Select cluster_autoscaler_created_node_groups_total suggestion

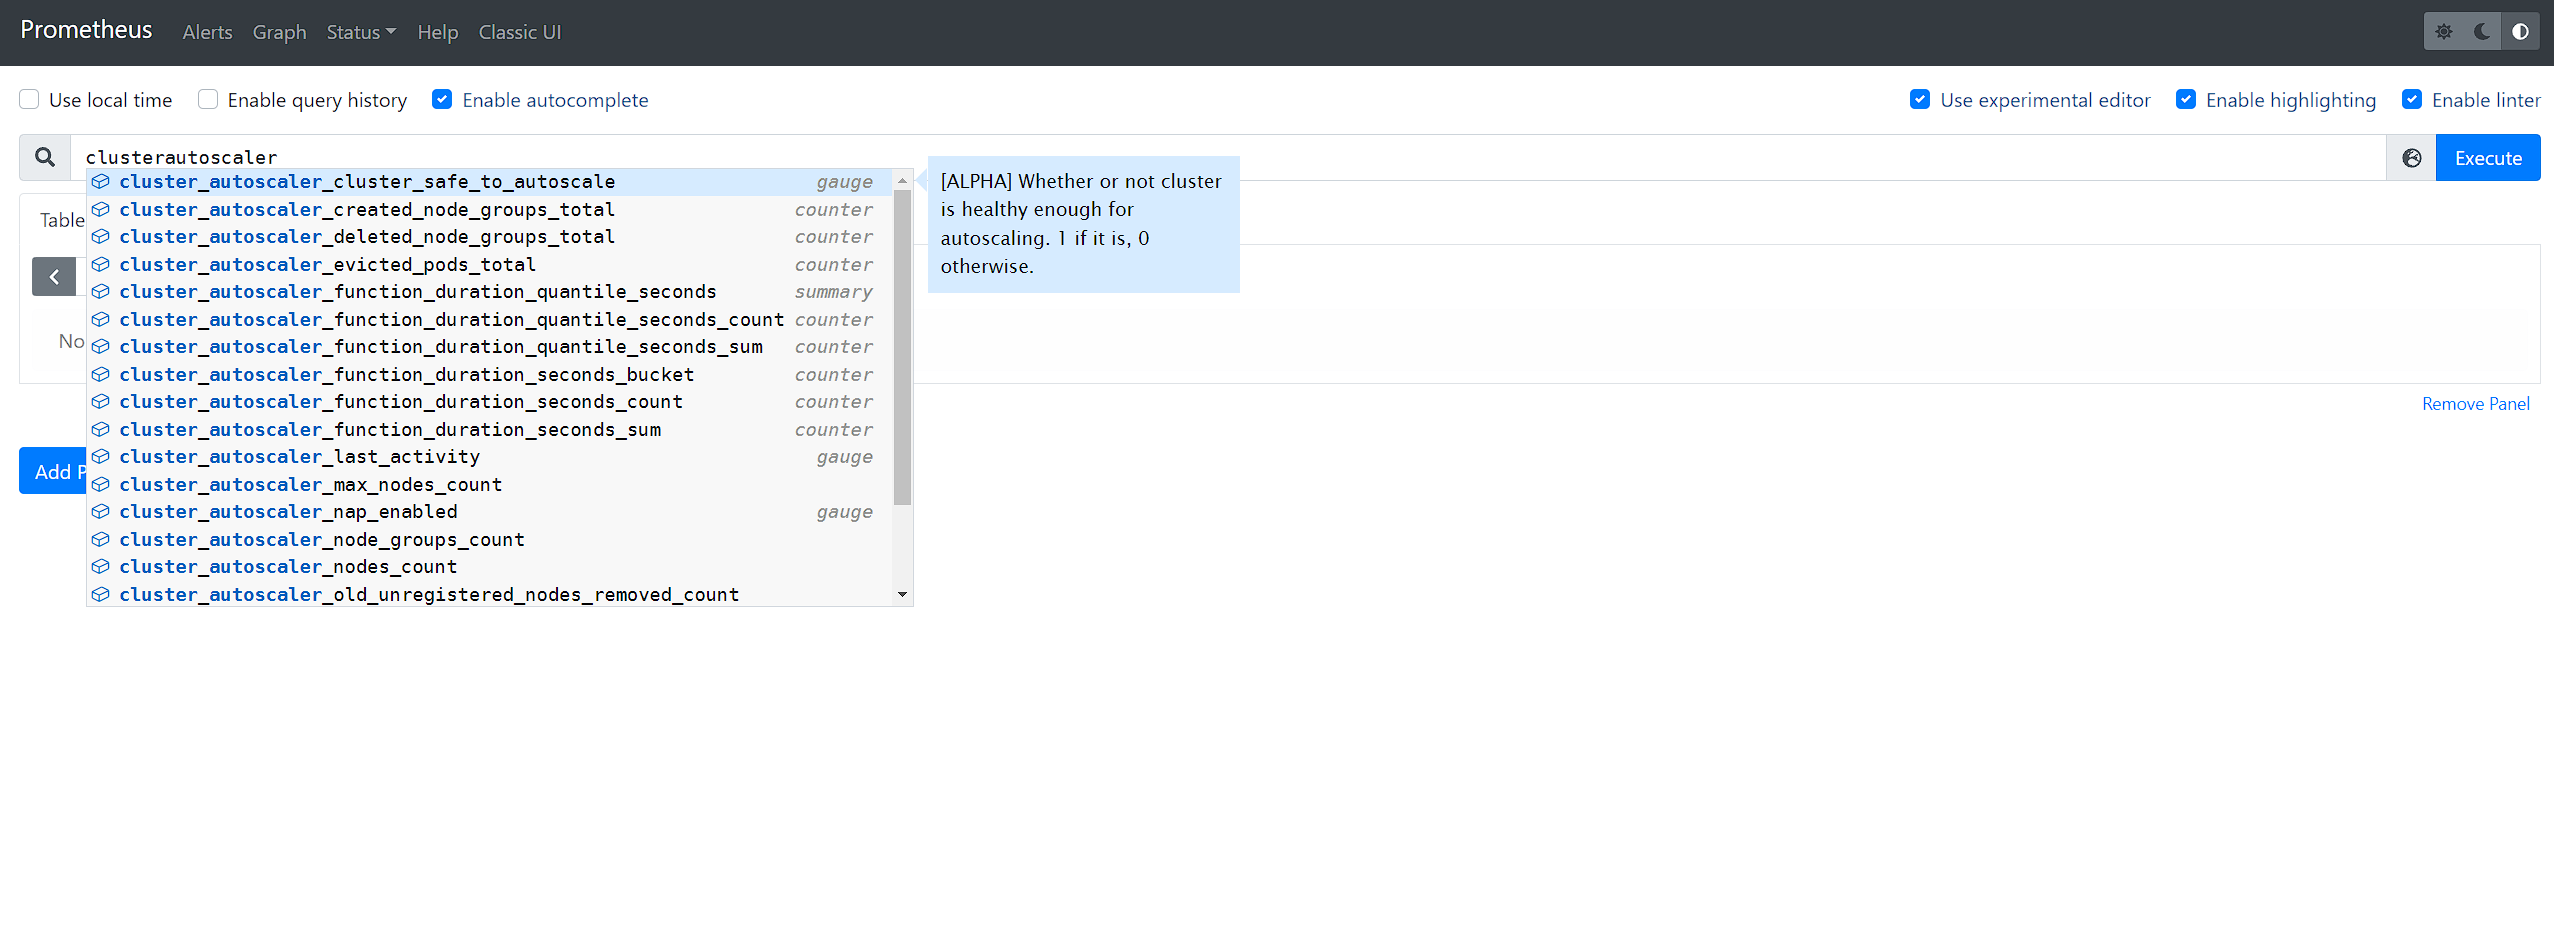coord(488,209)
